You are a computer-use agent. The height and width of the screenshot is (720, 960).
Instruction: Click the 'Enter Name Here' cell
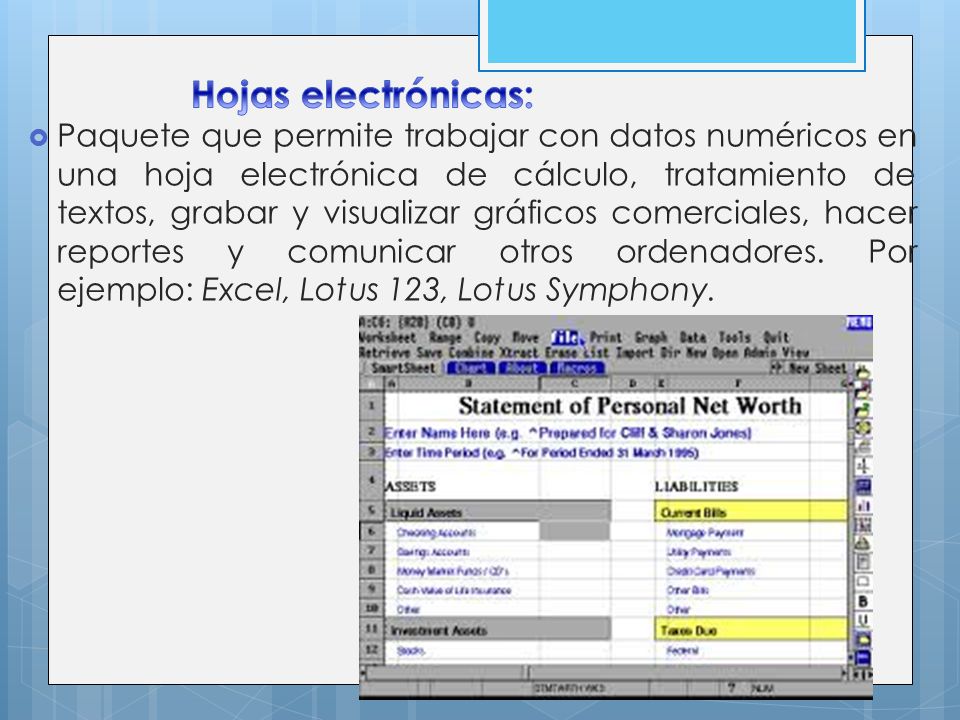(x=567, y=433)
